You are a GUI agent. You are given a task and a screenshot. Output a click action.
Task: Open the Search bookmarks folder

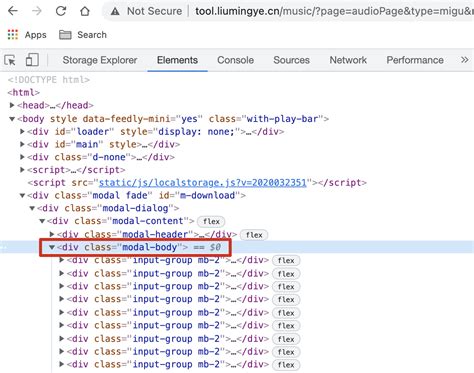83,35
